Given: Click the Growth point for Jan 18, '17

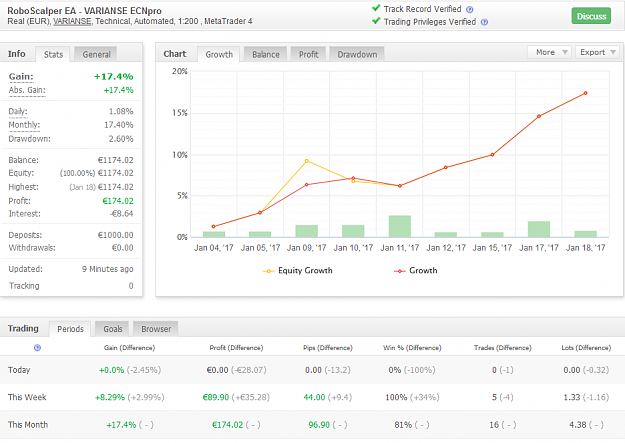Looking at the screenshot, I should coord(586,93).
